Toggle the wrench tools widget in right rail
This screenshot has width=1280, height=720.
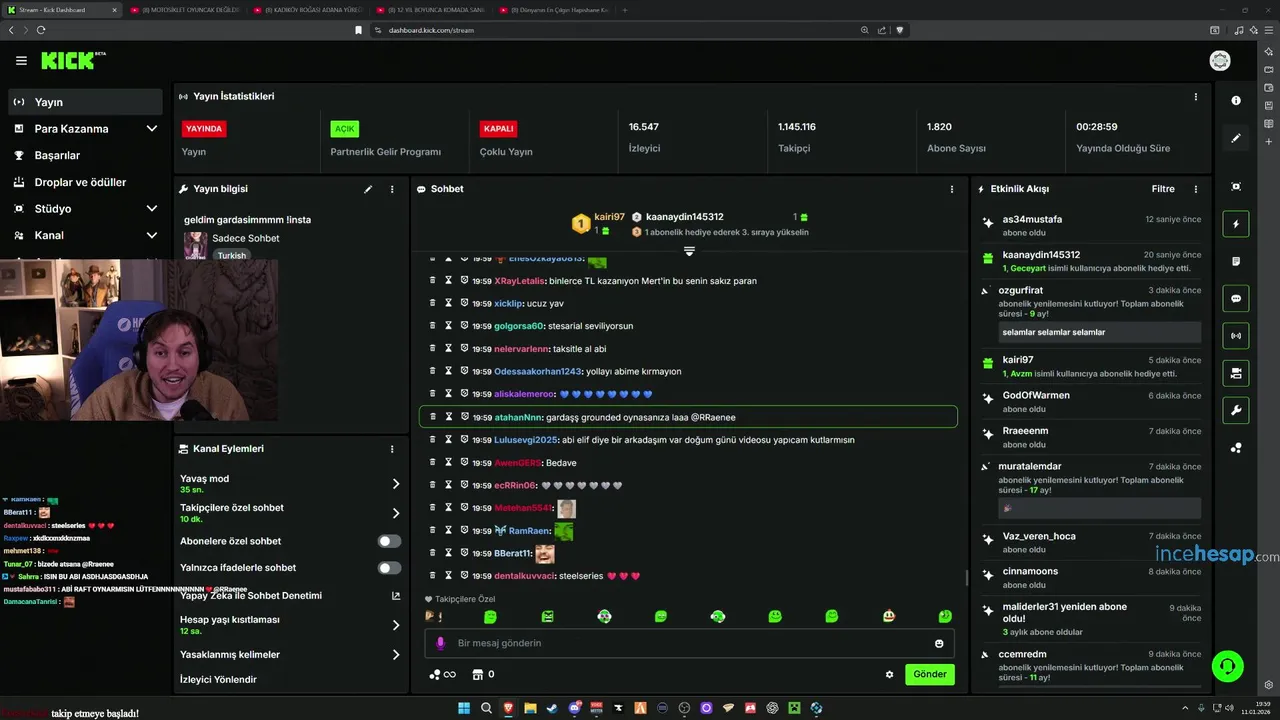1236,410
